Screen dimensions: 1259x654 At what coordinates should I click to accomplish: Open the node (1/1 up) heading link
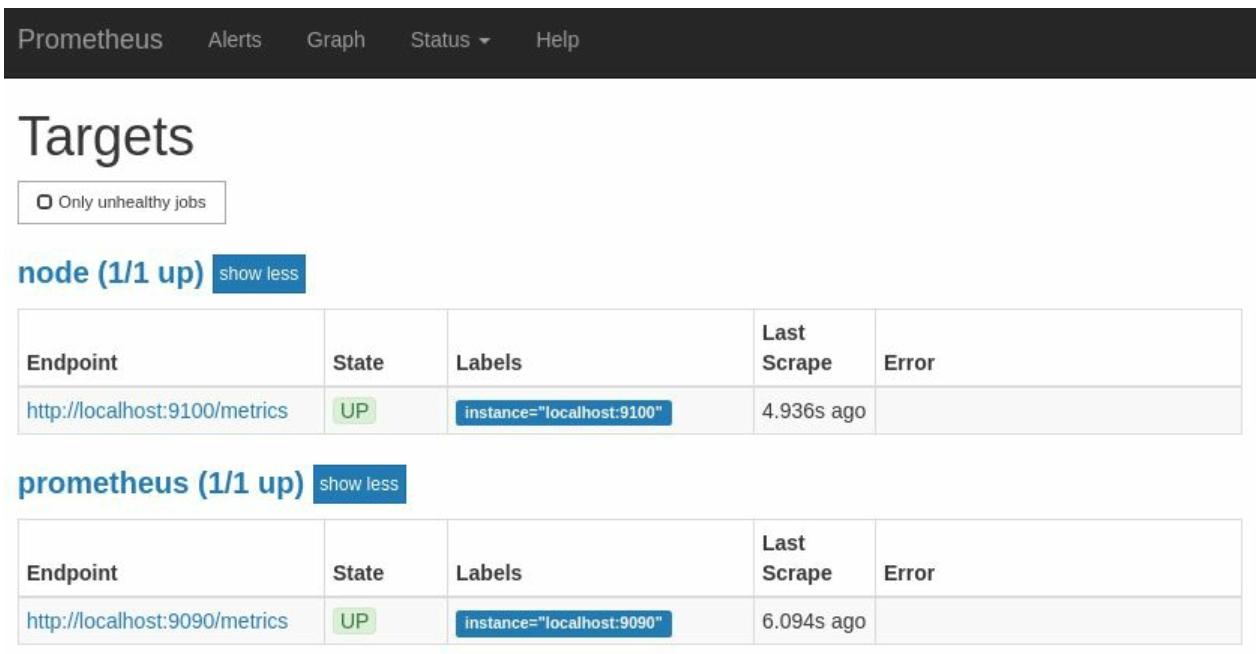point(111,273)
